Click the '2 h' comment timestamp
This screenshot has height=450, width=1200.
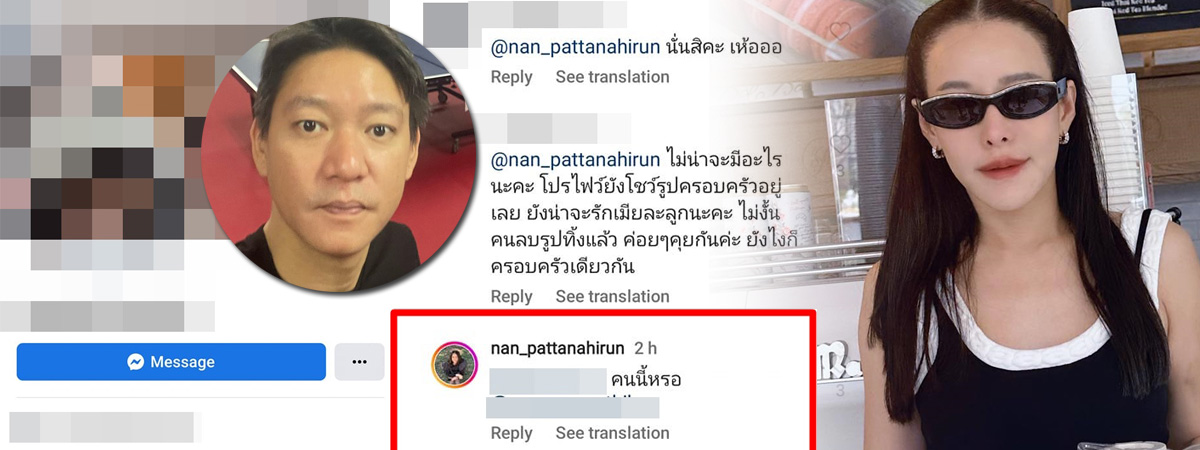(646, 348)
